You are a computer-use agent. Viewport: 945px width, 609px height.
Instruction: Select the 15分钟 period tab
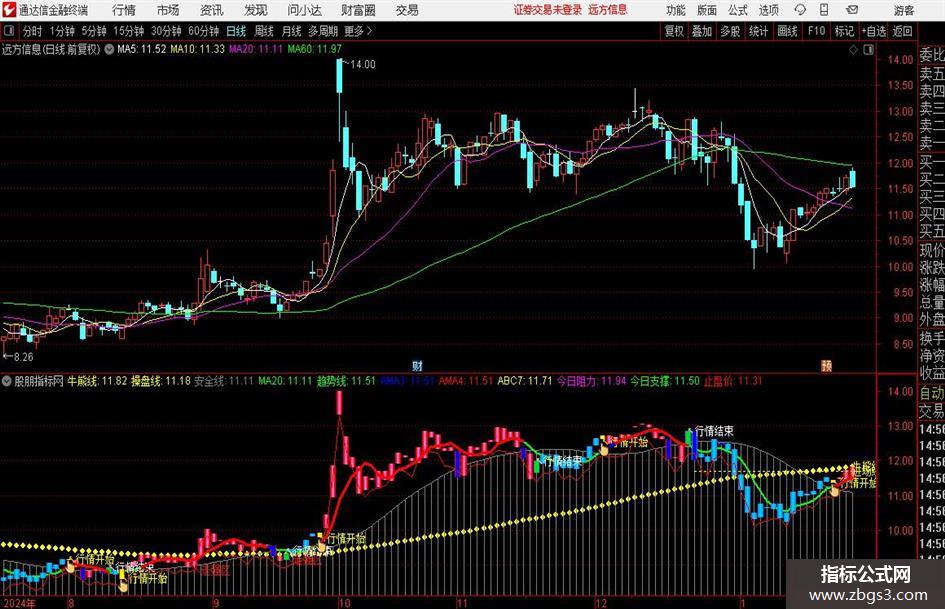[x=129, y=31]
